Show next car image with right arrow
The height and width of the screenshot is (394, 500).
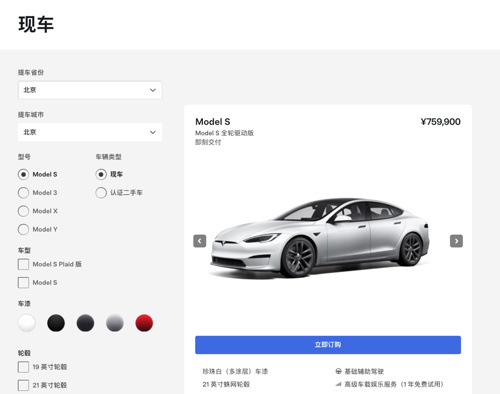(456, 241)
